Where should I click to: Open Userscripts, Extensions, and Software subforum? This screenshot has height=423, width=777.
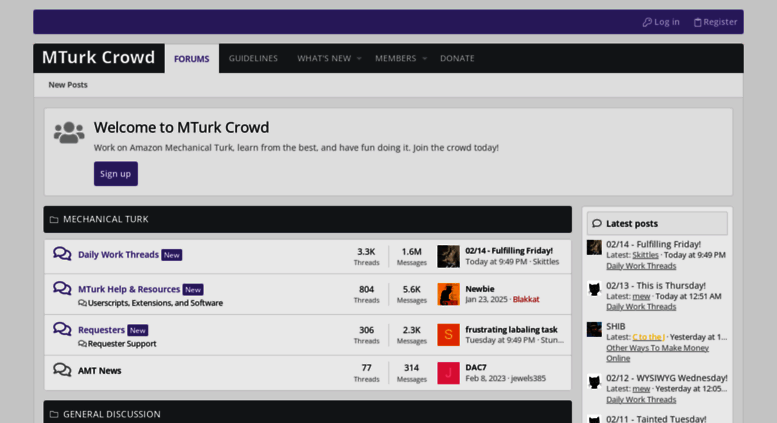(155, 303)
